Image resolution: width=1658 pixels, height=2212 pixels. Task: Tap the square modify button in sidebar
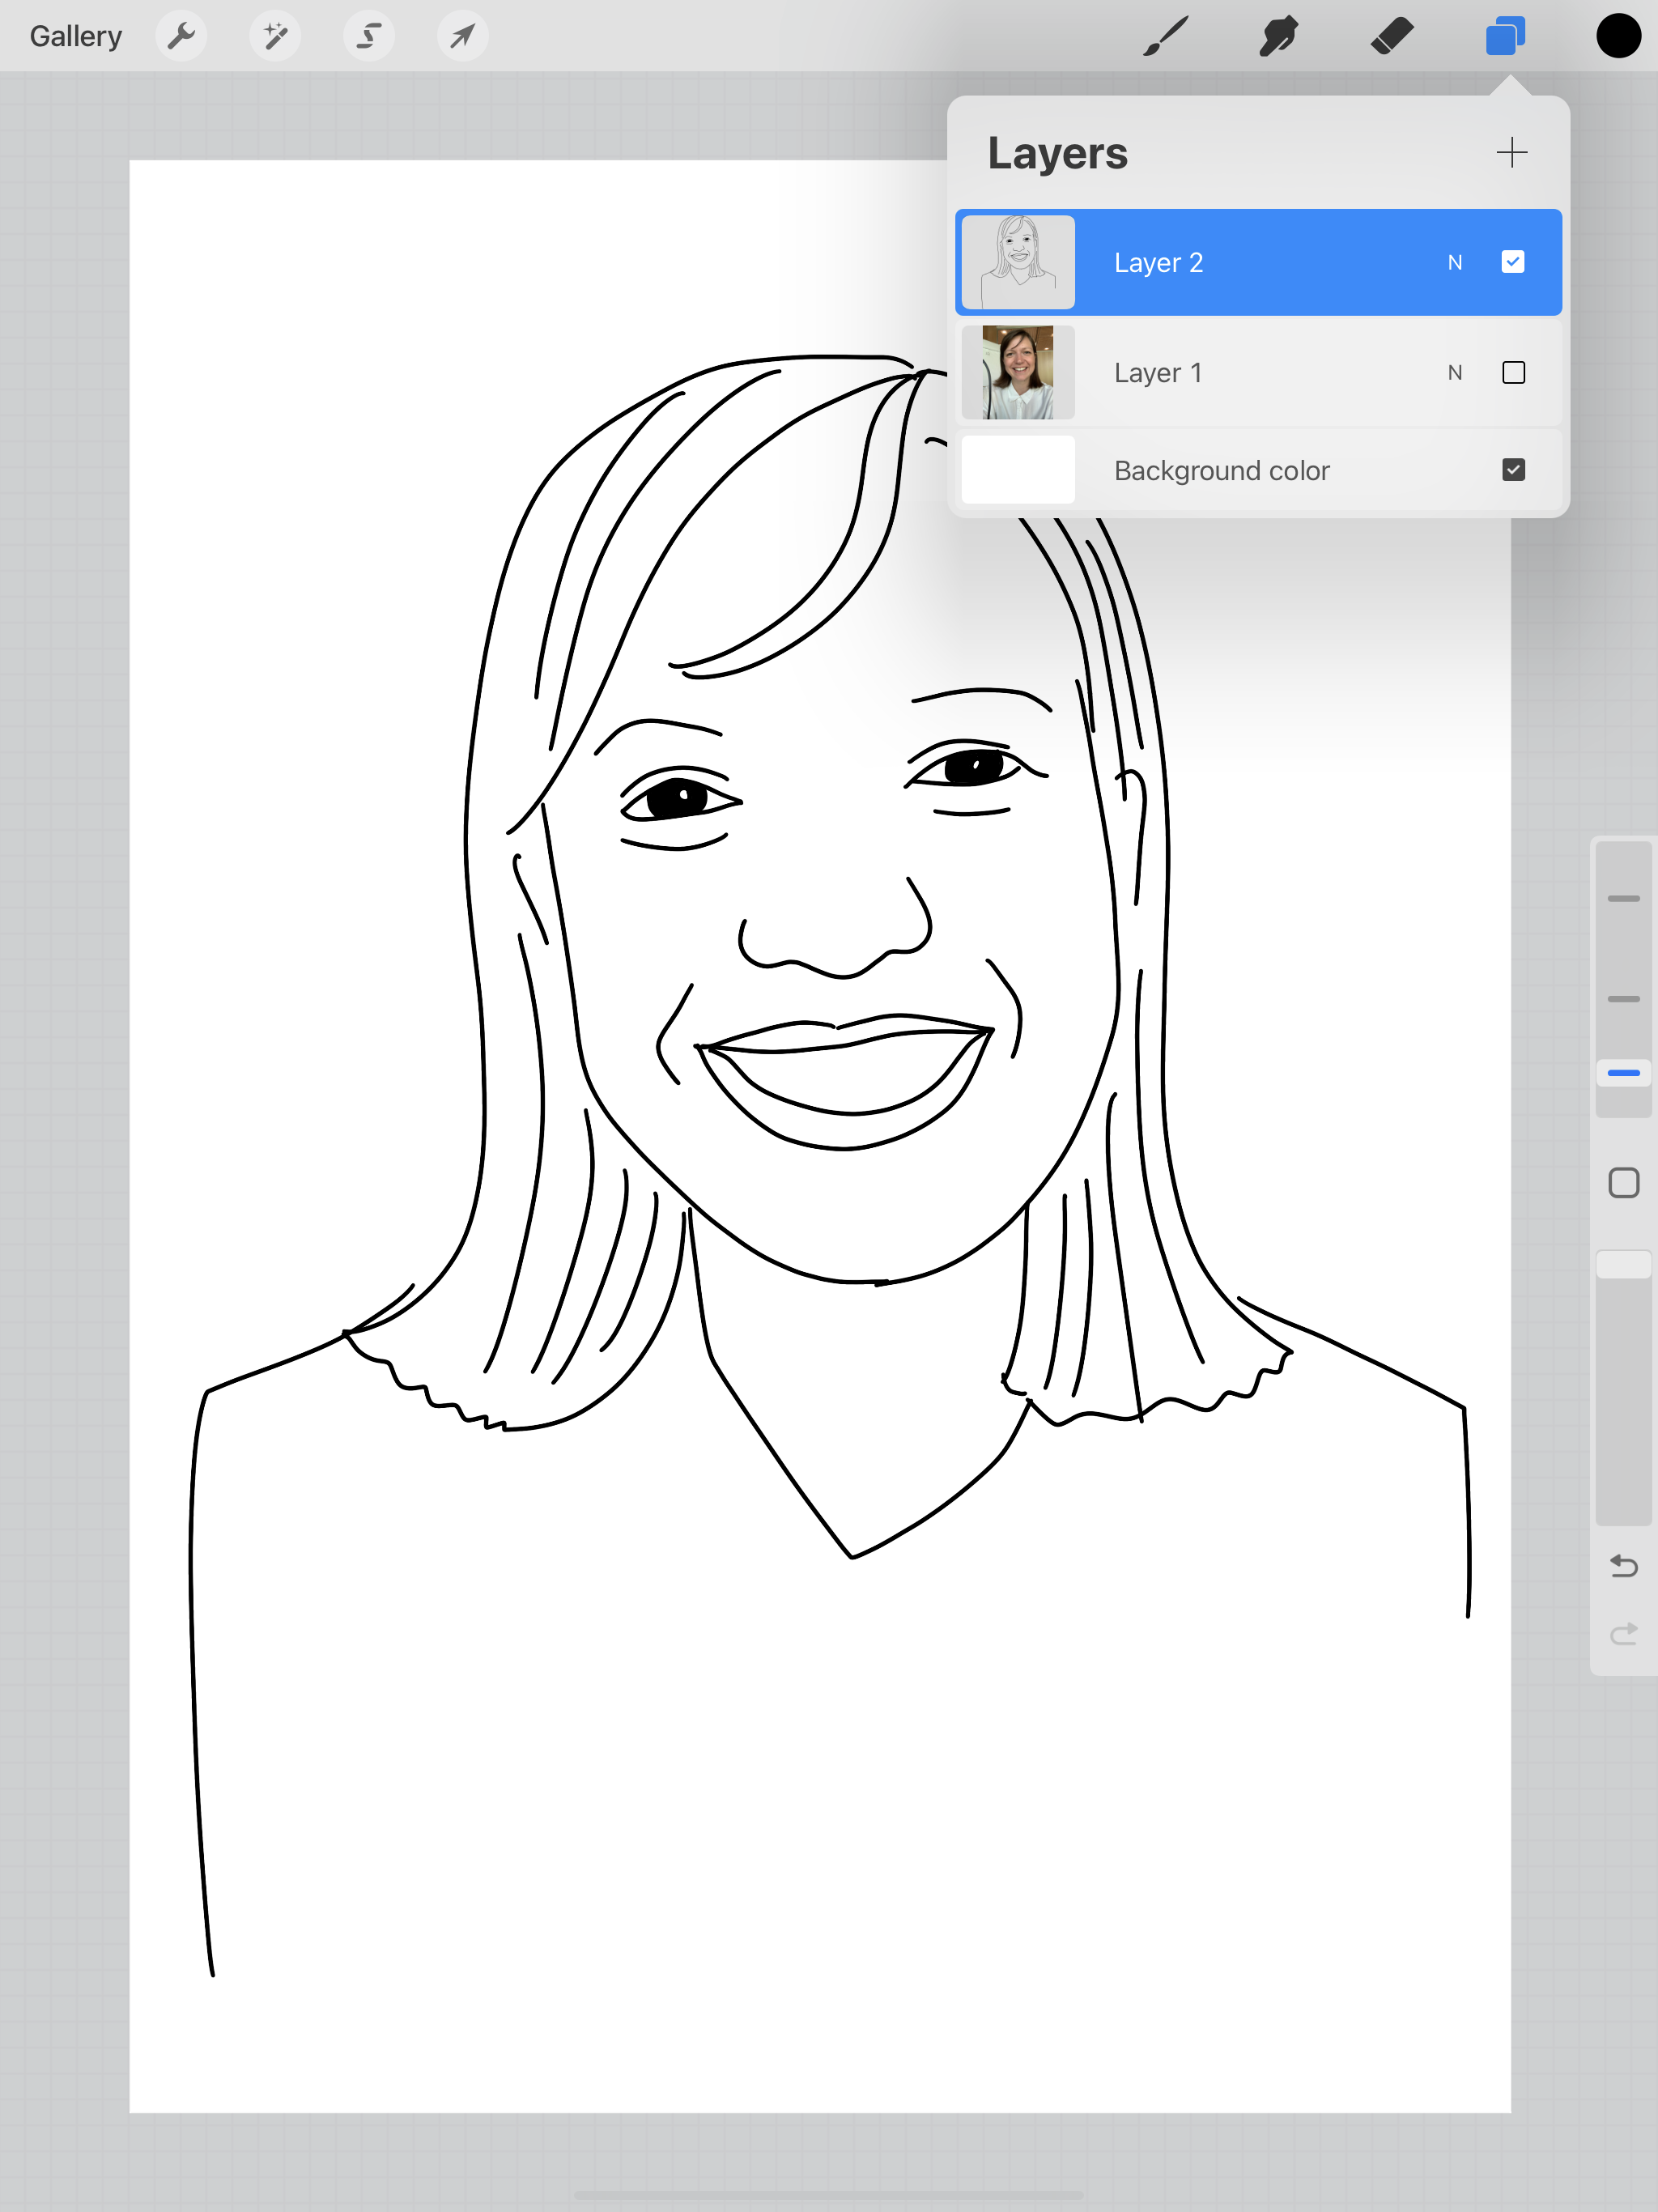[1623, 1183]
